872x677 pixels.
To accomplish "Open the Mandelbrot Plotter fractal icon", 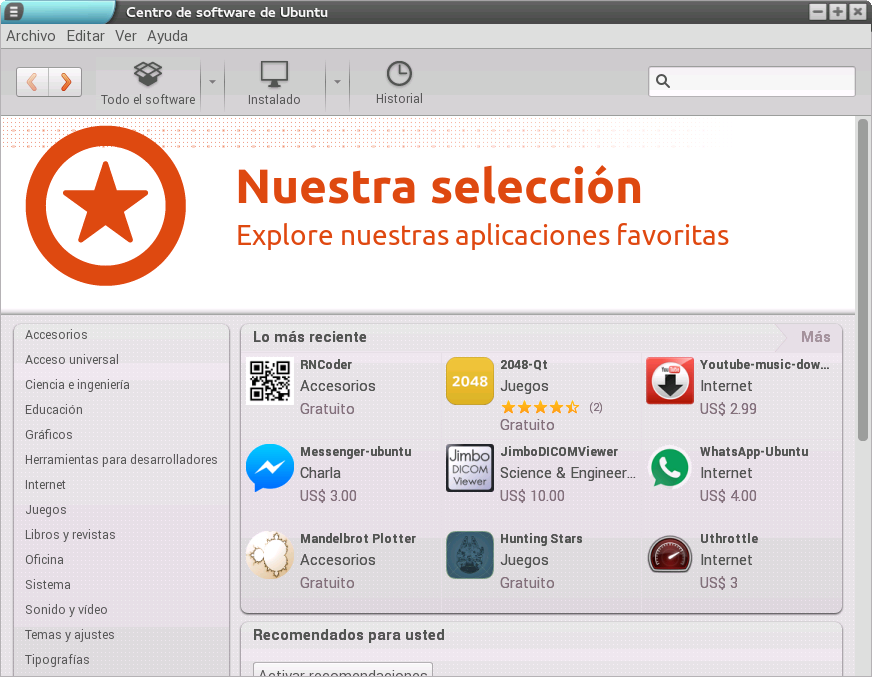I will click(x=270, y=555).
